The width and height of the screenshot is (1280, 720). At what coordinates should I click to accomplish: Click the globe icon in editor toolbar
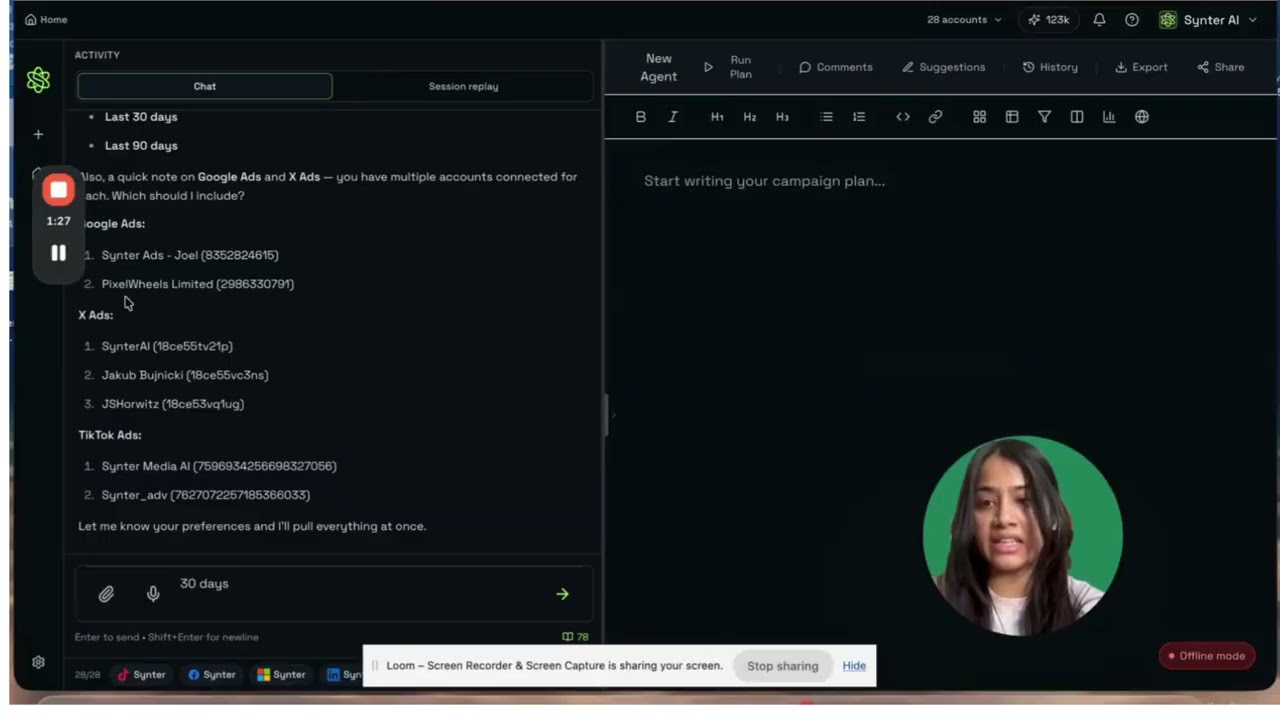1141,117
